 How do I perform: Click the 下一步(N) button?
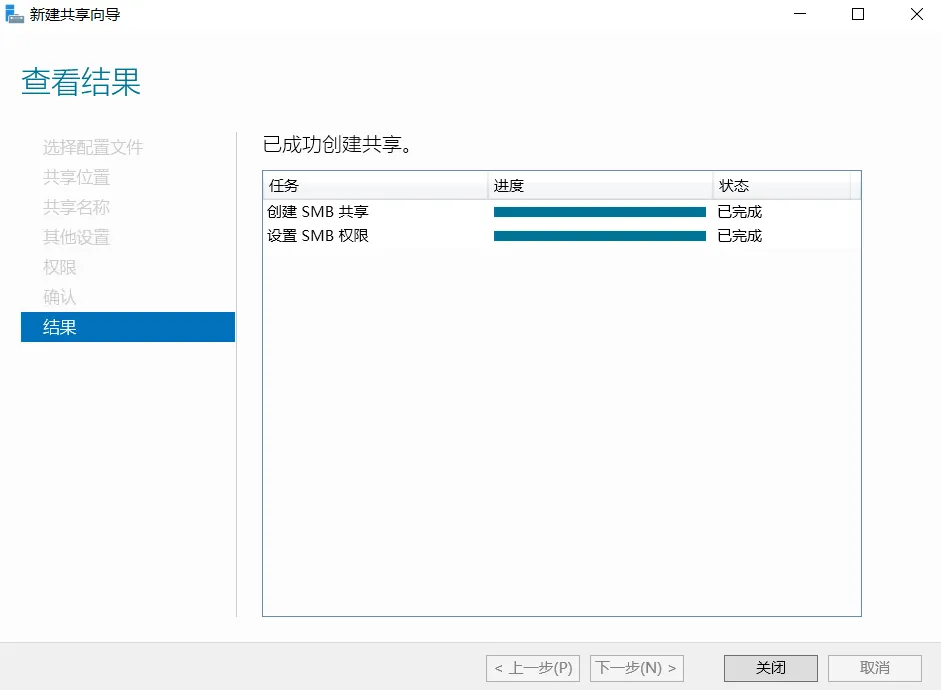pyautogui.click(x=637, y=668)
